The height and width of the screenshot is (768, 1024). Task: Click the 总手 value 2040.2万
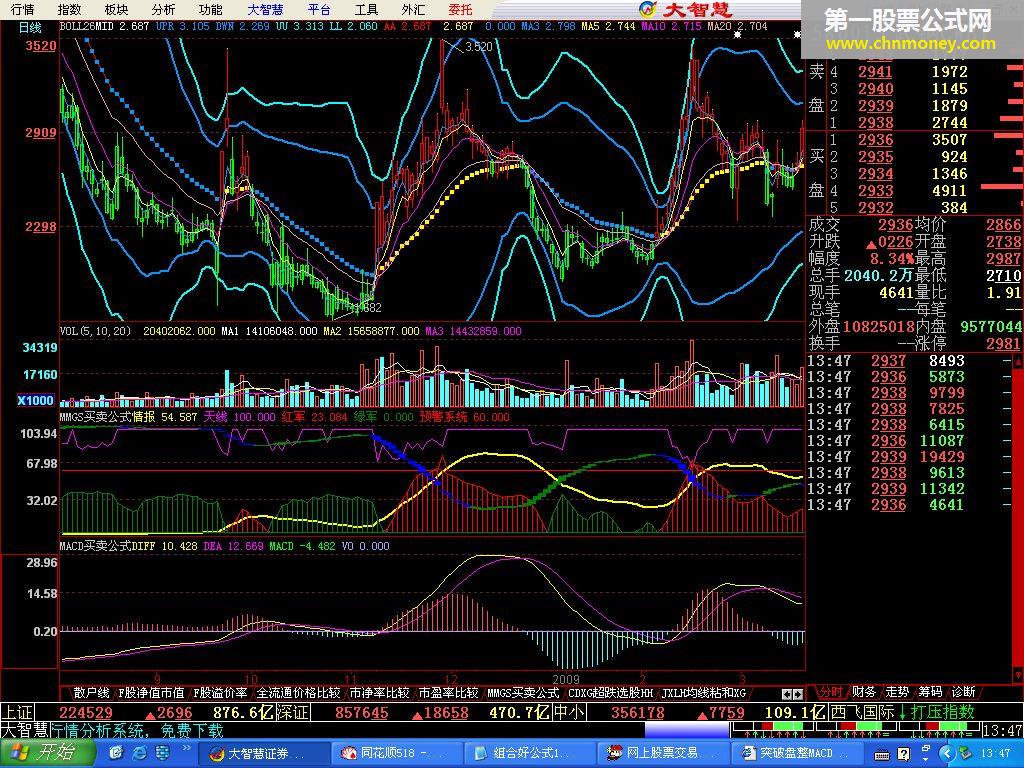tap(880, 276)
